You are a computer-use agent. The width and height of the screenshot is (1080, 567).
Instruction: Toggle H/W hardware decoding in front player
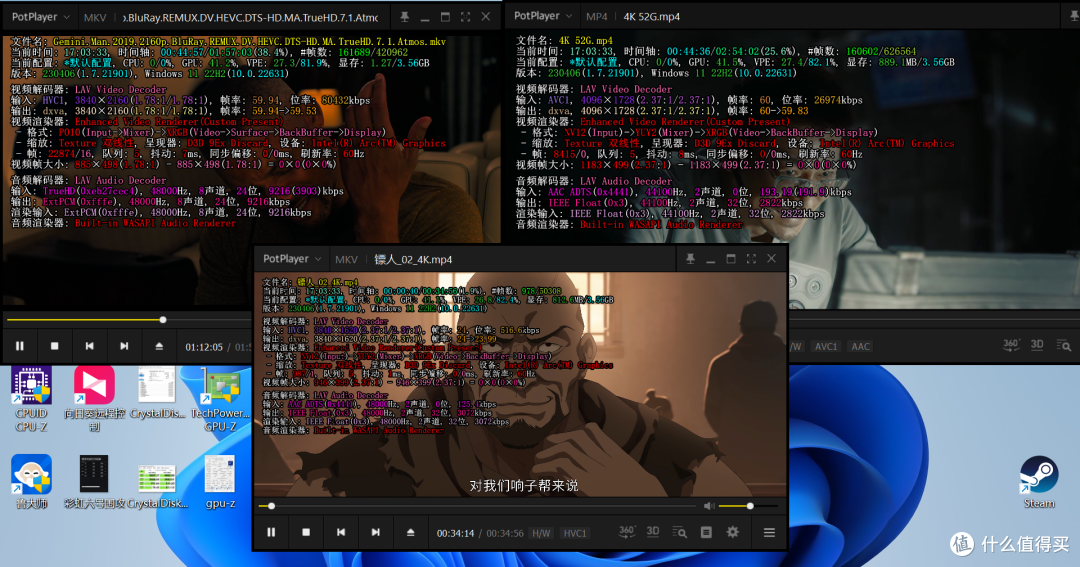541,533
